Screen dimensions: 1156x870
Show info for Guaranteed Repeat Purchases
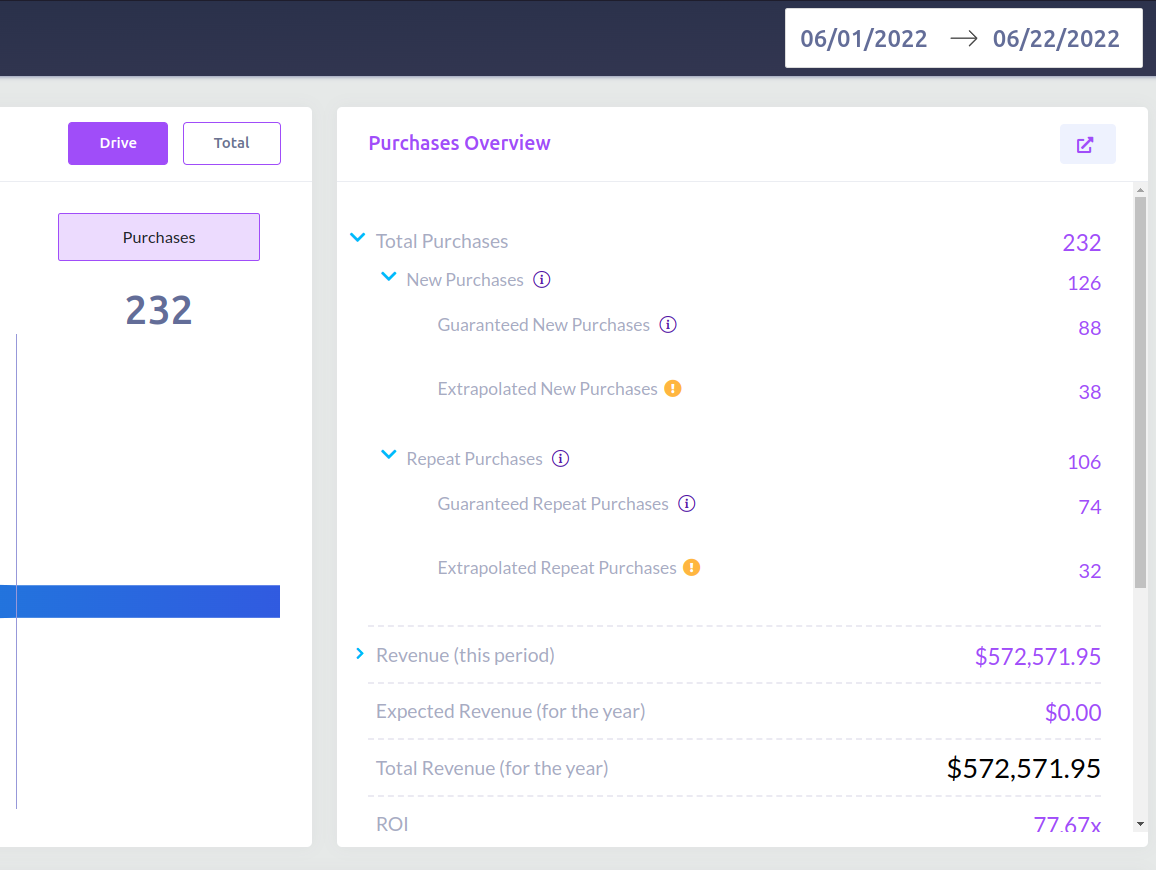tap(687, 504)
